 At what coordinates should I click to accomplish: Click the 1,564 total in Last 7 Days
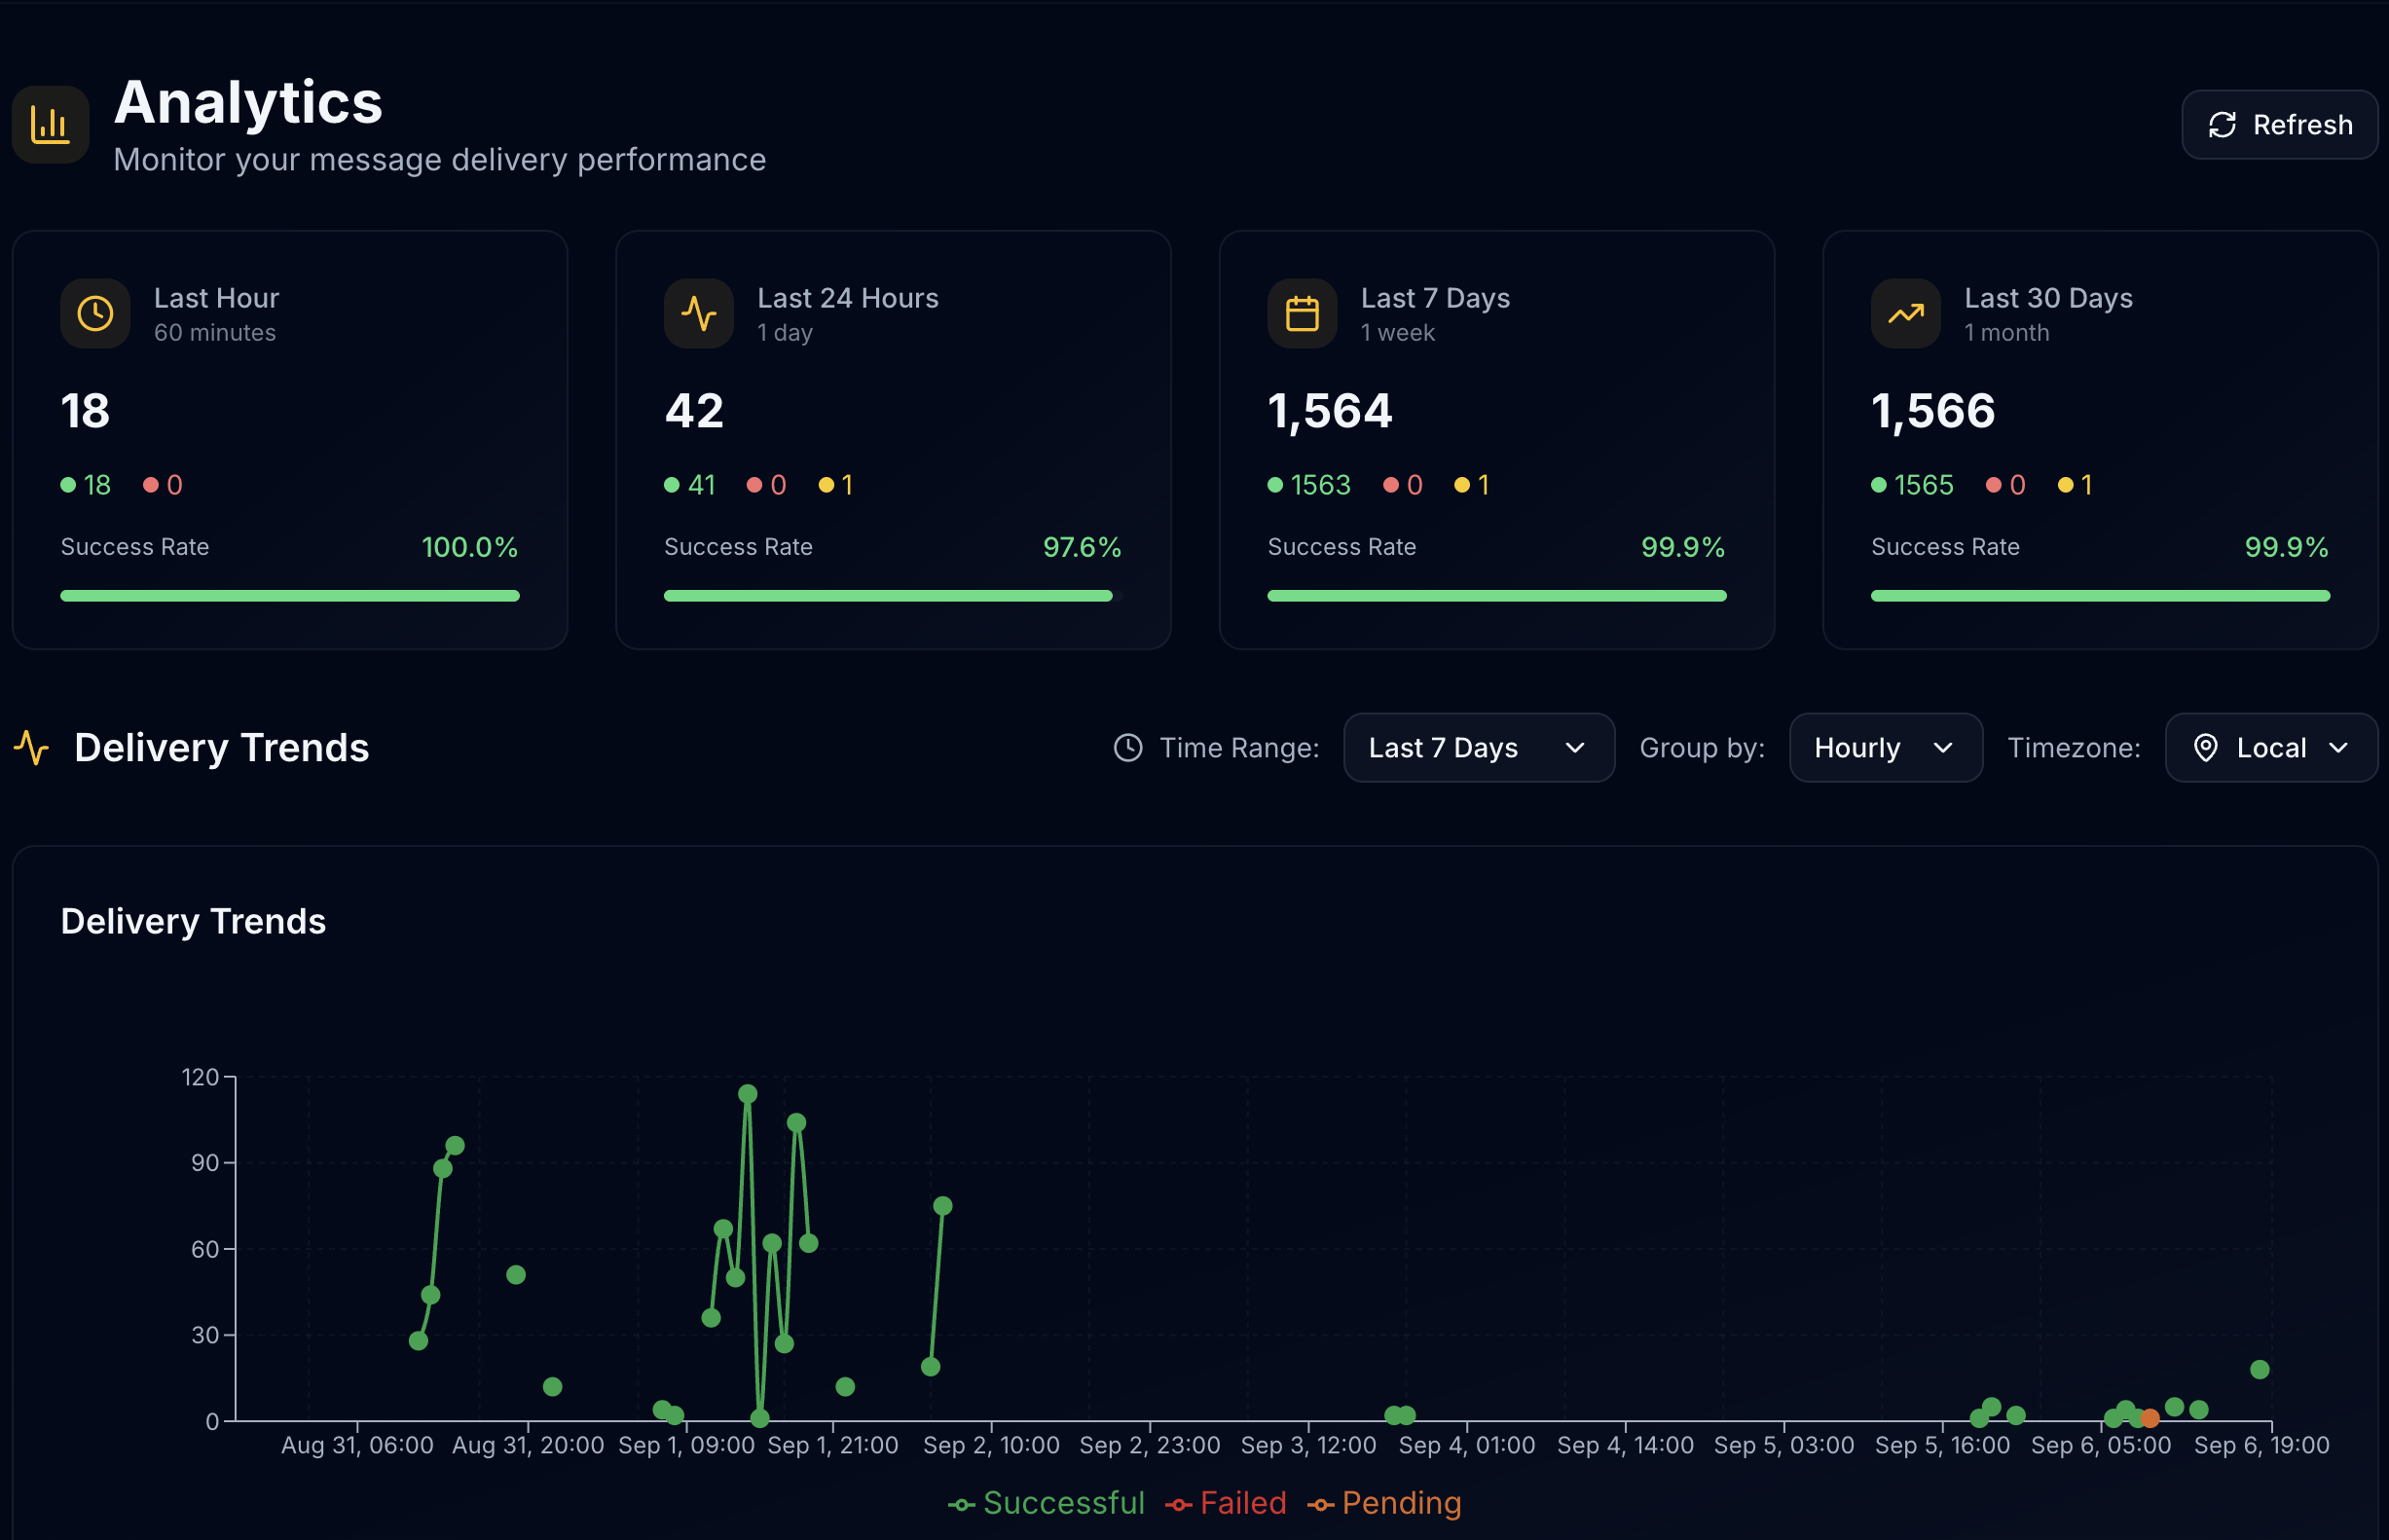click(1329, 412)
